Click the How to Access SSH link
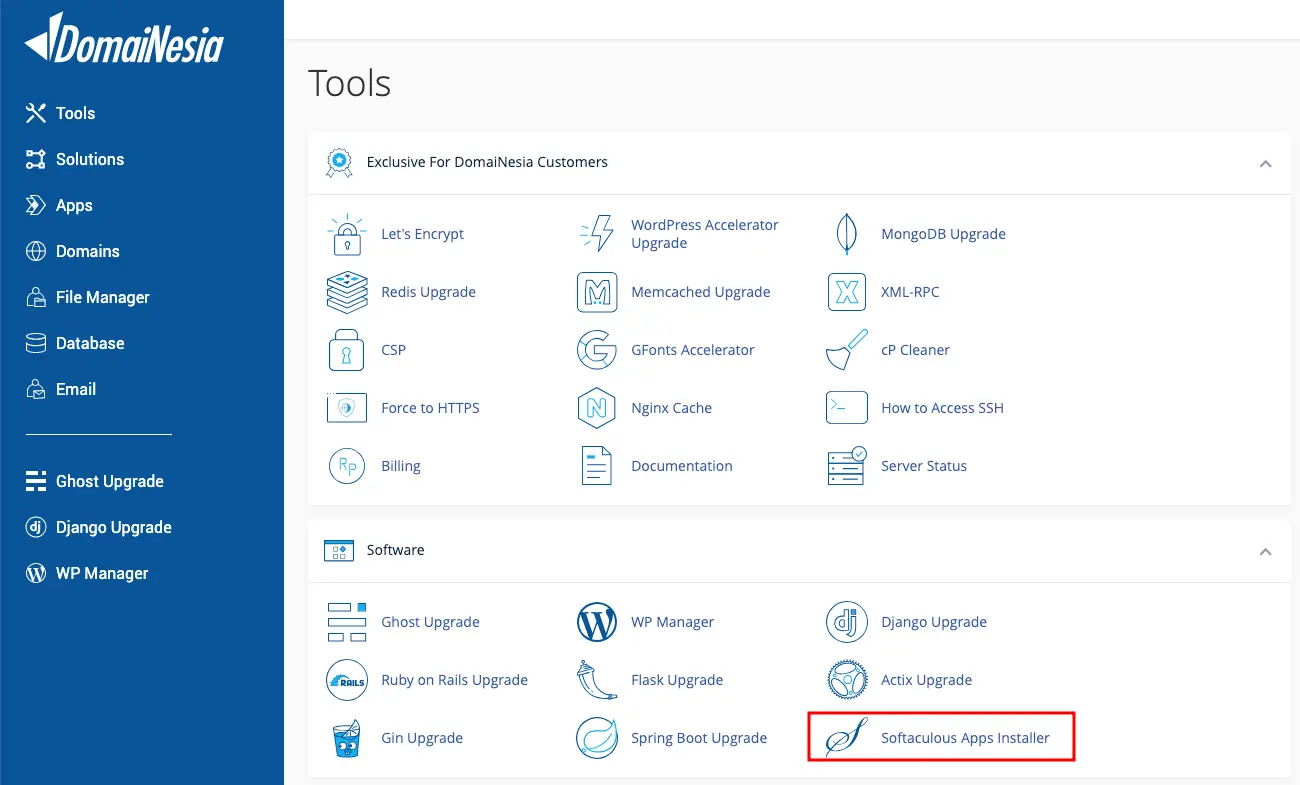Image resolution: width=1300 pixels, height=785 pixels. 942,408
